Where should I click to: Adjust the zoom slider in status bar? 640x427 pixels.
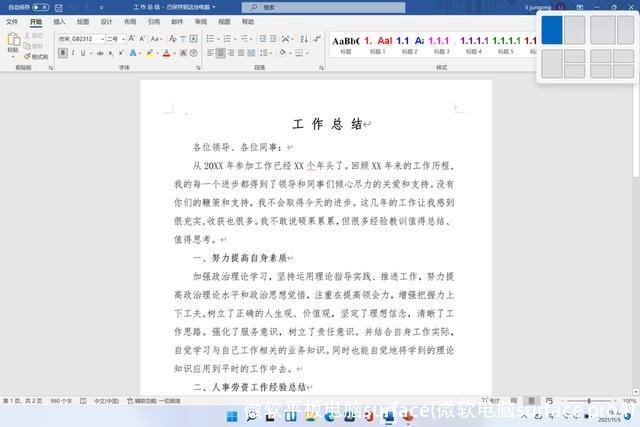(x=589, y=401)
